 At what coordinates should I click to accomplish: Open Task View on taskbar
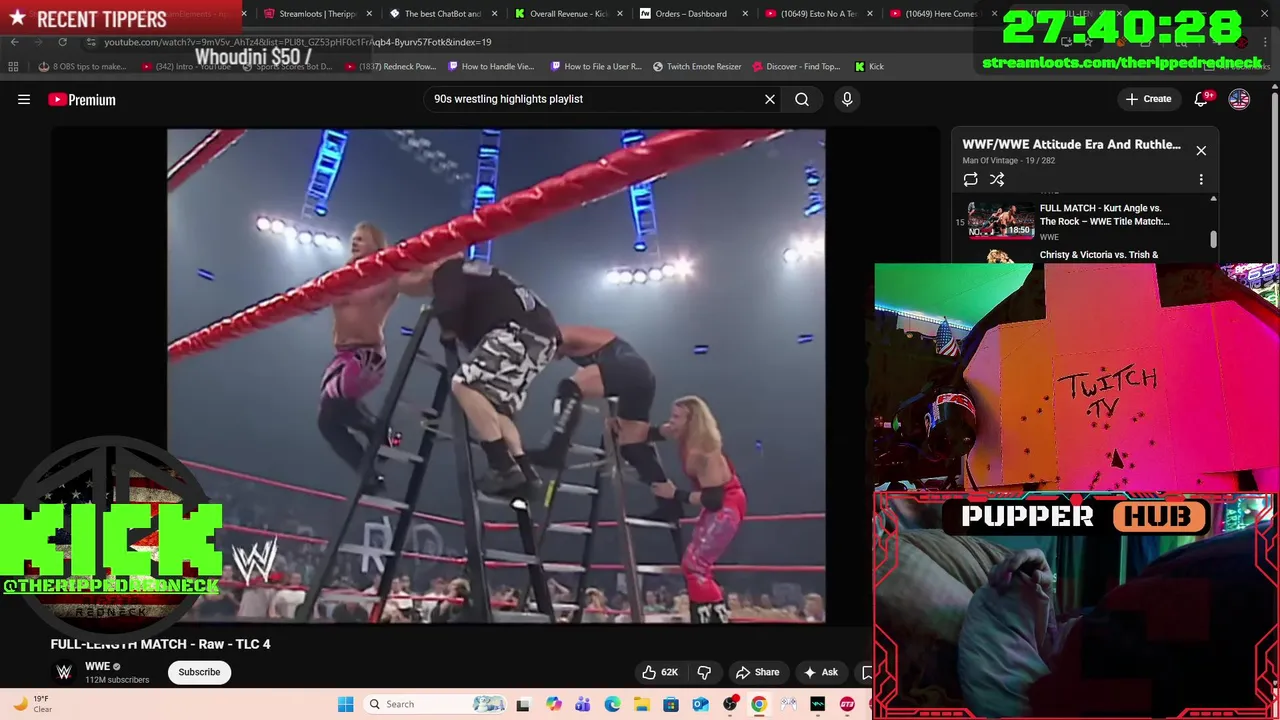(x=522, y=704)
